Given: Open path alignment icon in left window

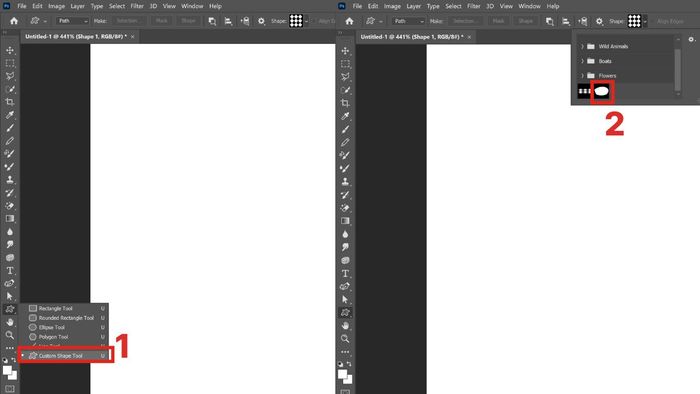Looking at the screenshot, I should tap(228, 21).
